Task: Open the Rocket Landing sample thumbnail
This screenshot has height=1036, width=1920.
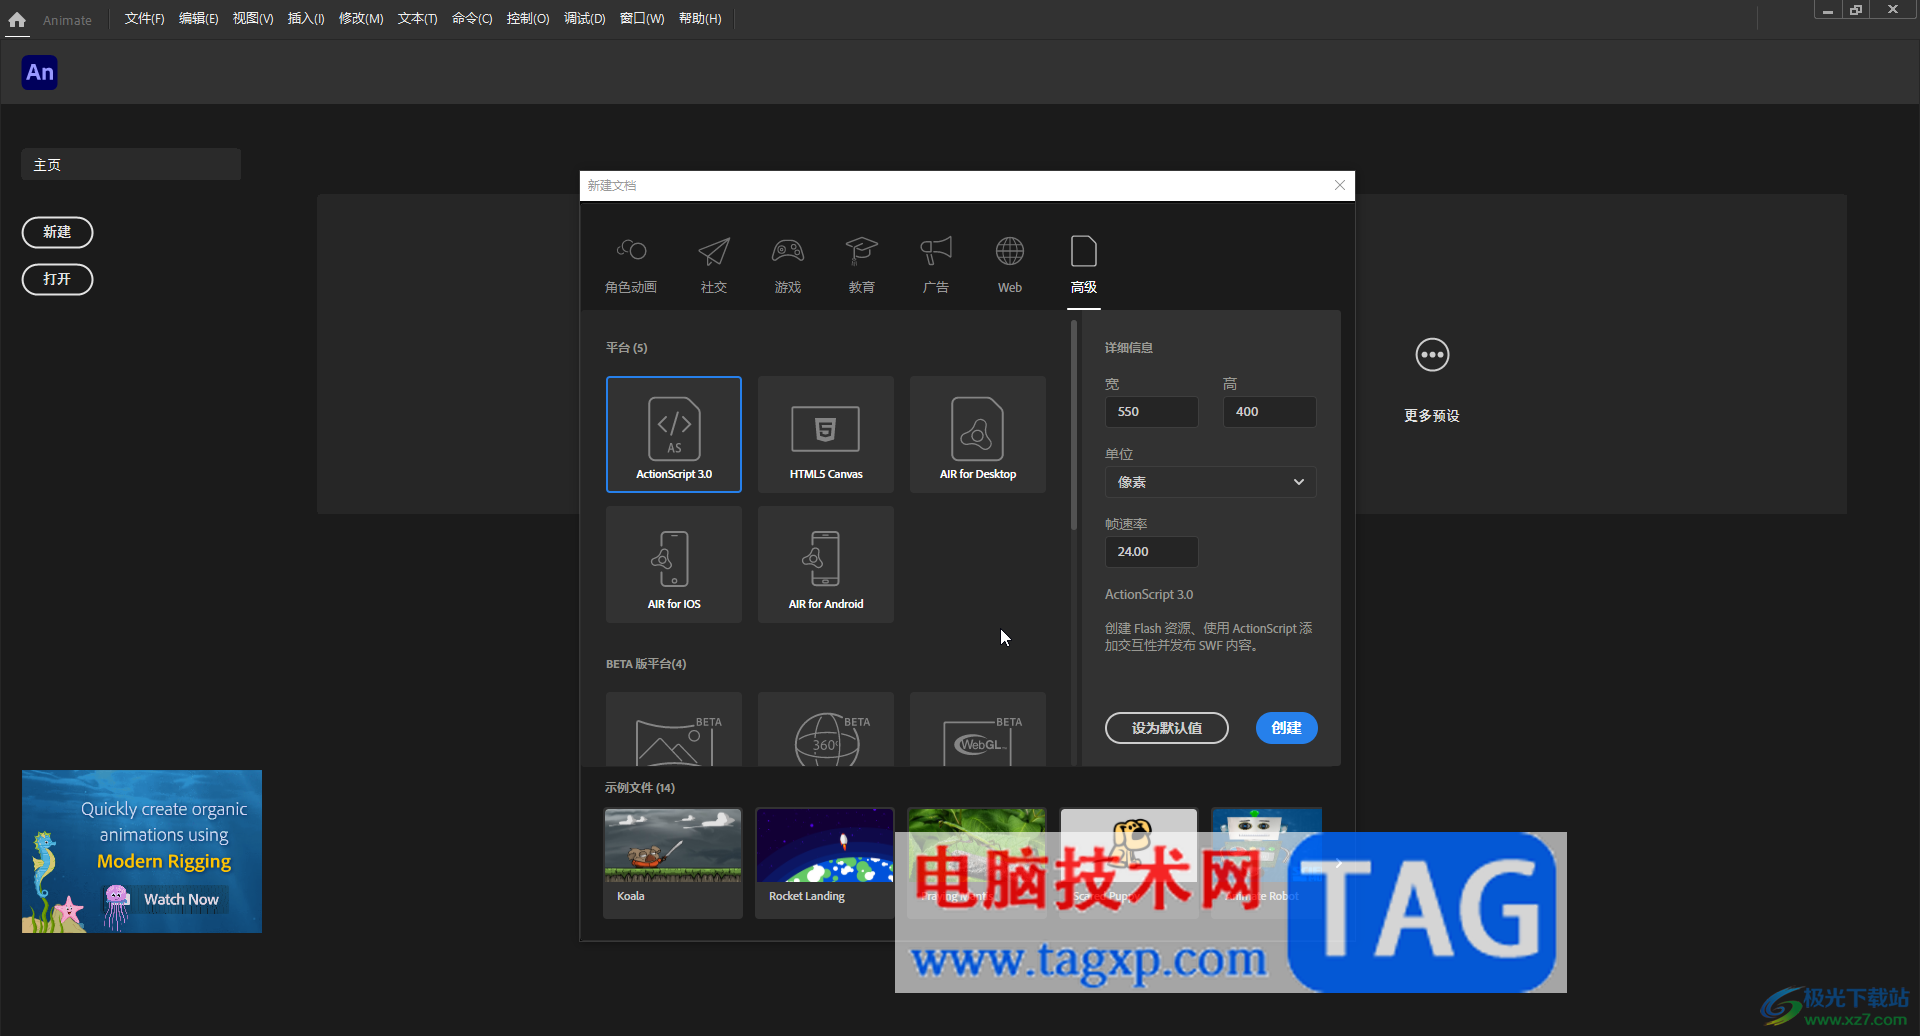Action: click(x=824, y=862)
